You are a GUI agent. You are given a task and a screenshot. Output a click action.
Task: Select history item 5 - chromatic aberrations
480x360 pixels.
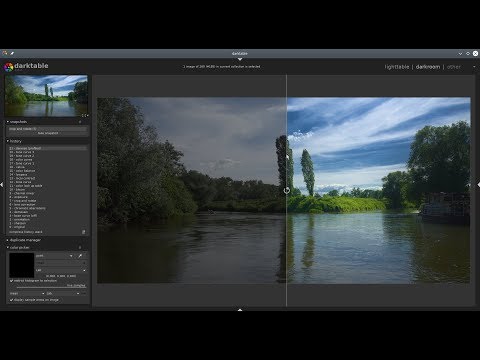coord(48,208)
